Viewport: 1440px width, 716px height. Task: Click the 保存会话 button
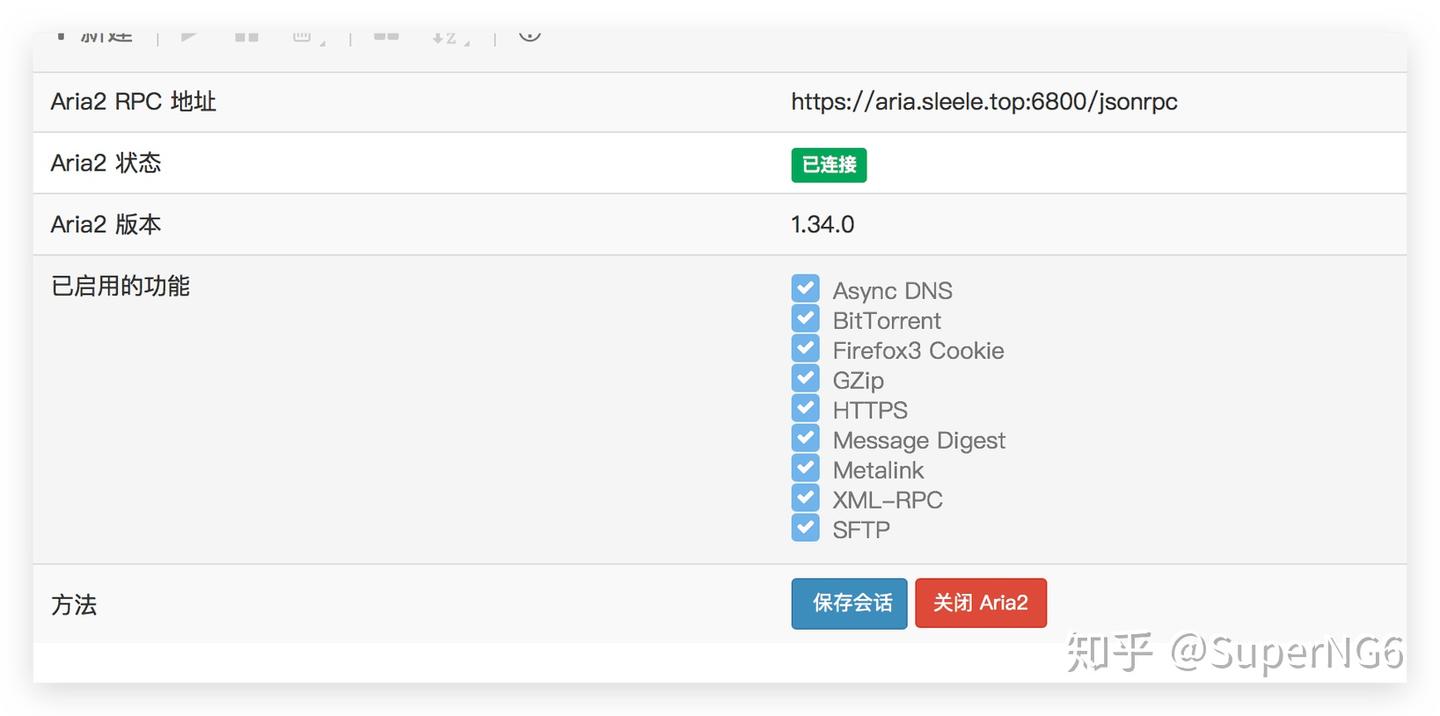click(x=849, y=603)
